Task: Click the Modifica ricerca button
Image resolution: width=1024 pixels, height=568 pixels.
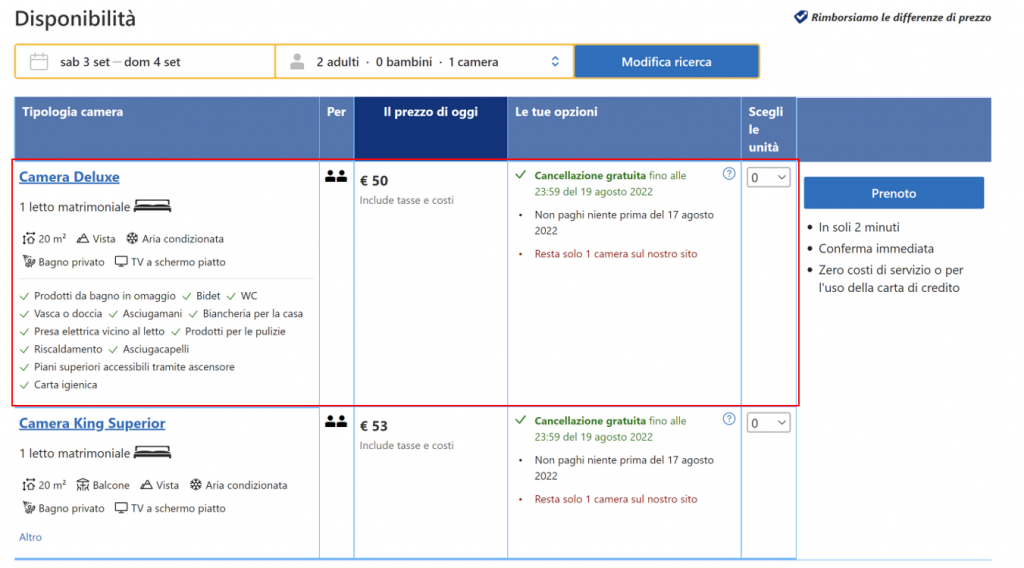Action: coord(666,62)
